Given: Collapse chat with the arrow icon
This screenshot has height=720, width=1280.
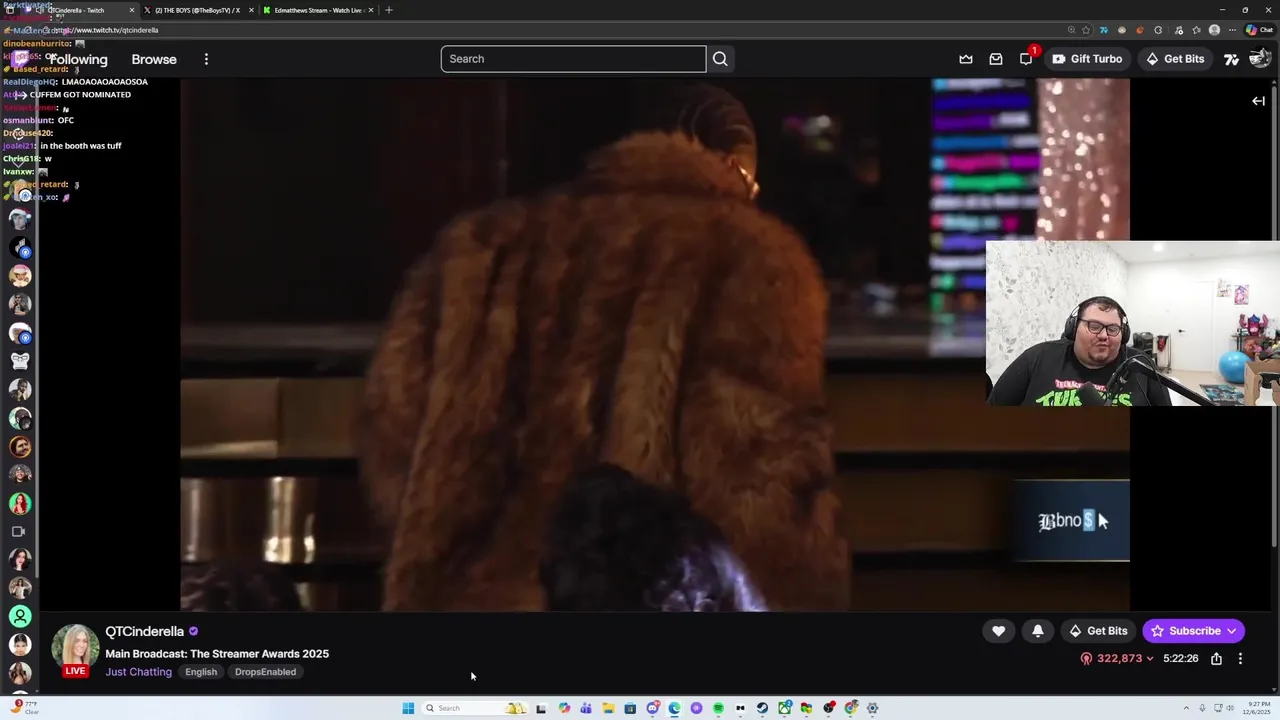Looking at the screenshot, I should [x=1259, y=101].
